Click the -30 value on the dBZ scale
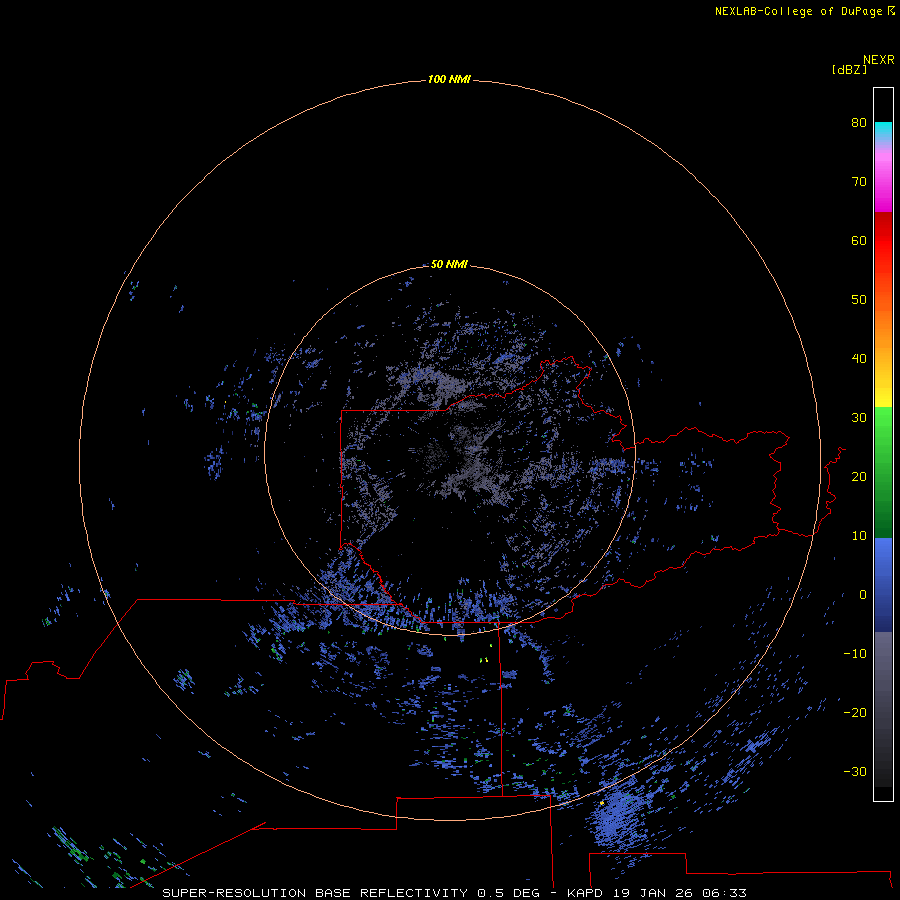This screenshot has height=900, width=900. [x=855, y=771]
